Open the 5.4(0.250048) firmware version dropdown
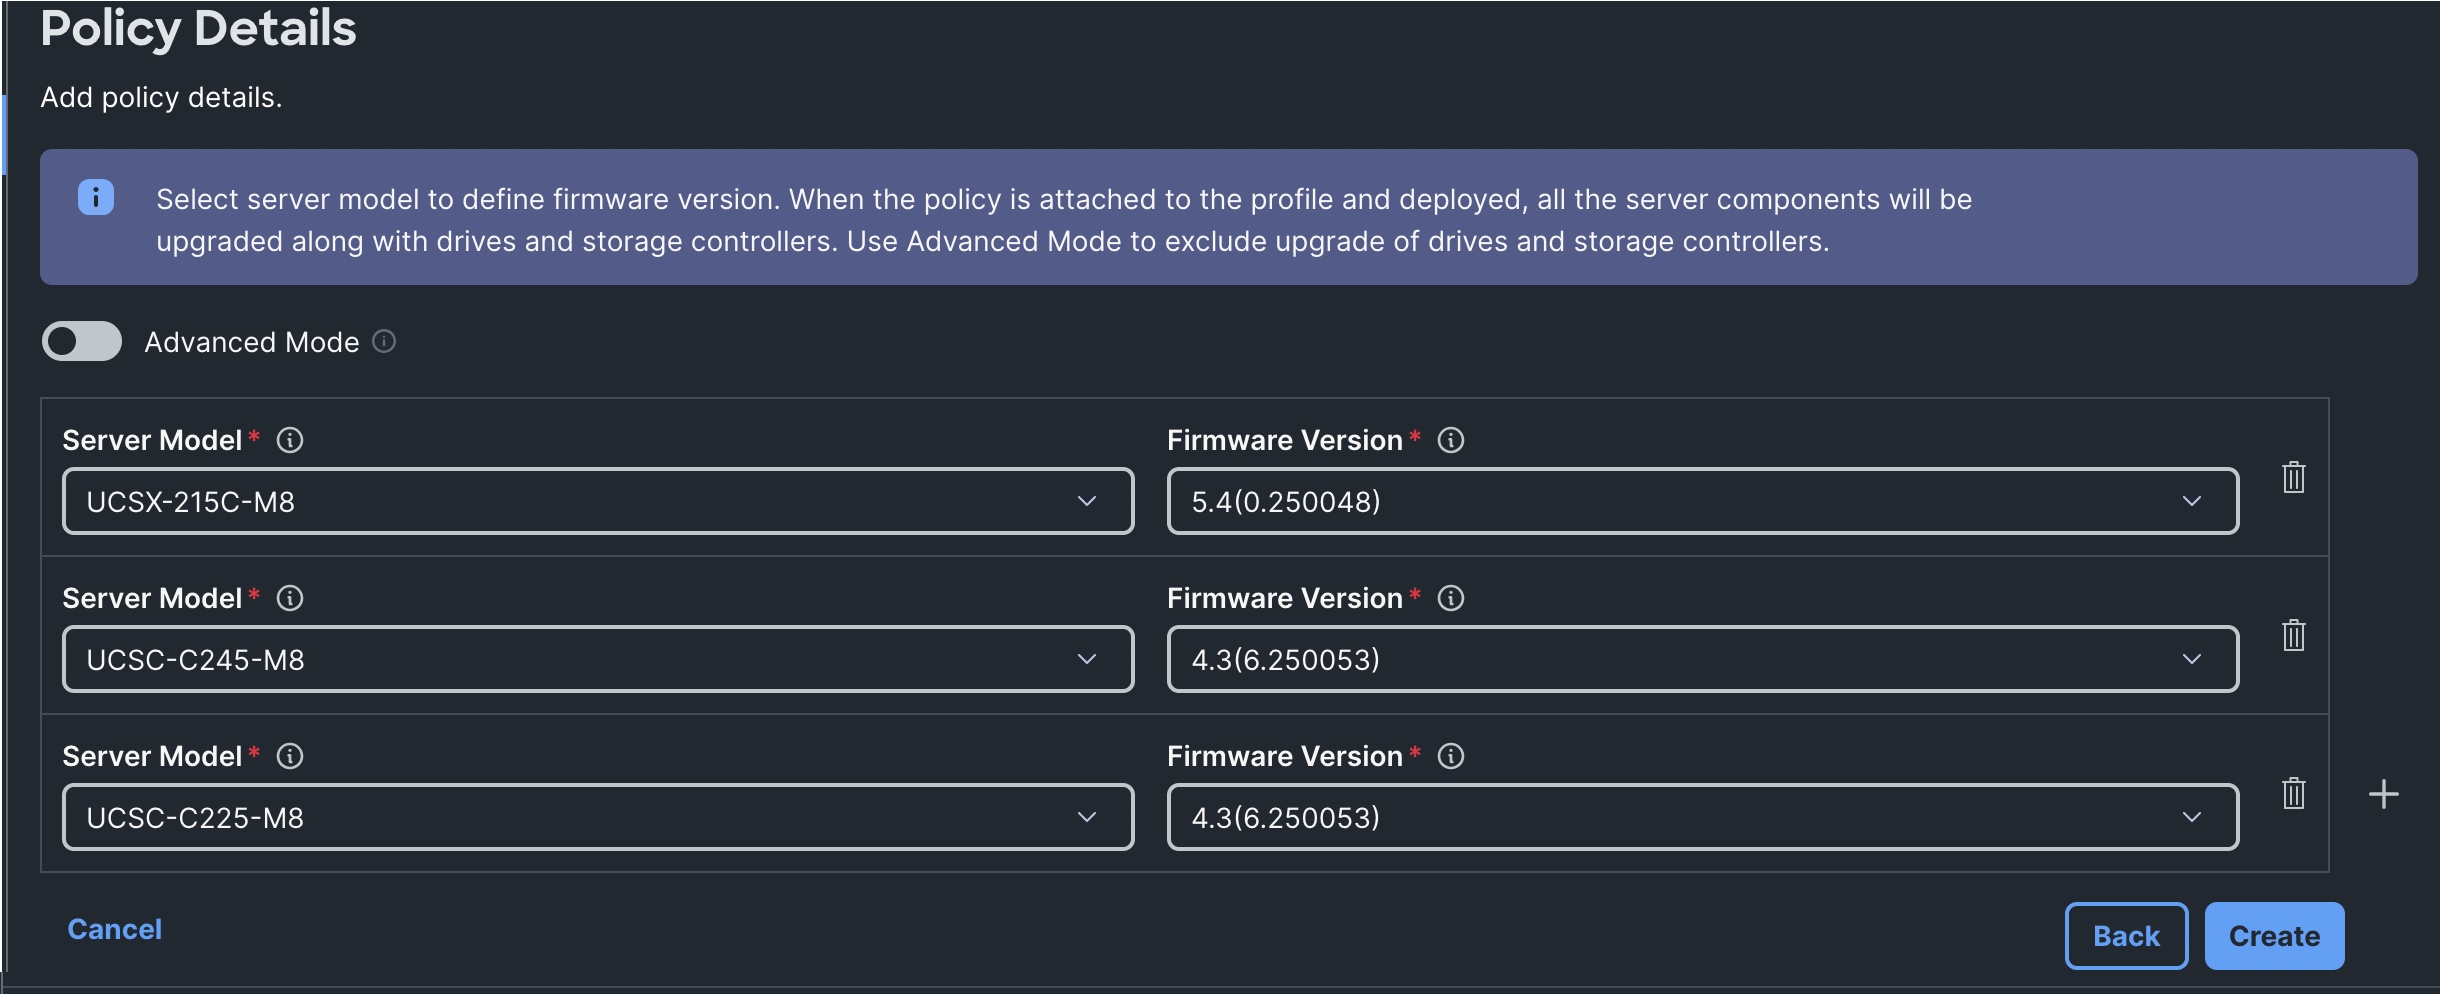Image resolution: width=2440 pixels, height=994 pixels. coord(1702,501)
